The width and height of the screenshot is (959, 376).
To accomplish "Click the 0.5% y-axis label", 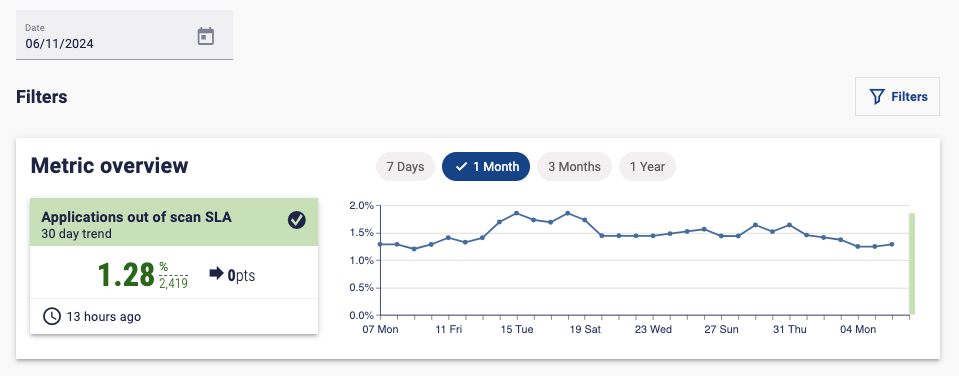I will pos(361,288).
